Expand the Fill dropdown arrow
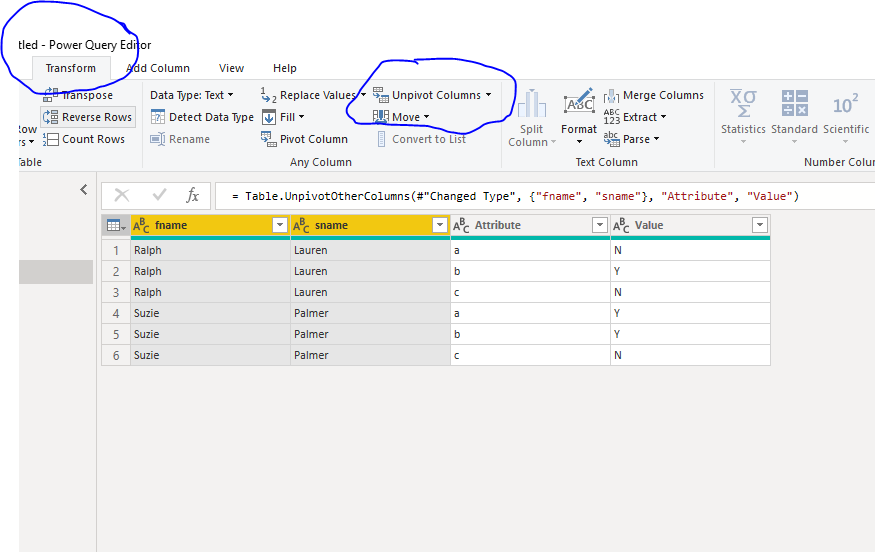875x552 pixels. (301, 117)
